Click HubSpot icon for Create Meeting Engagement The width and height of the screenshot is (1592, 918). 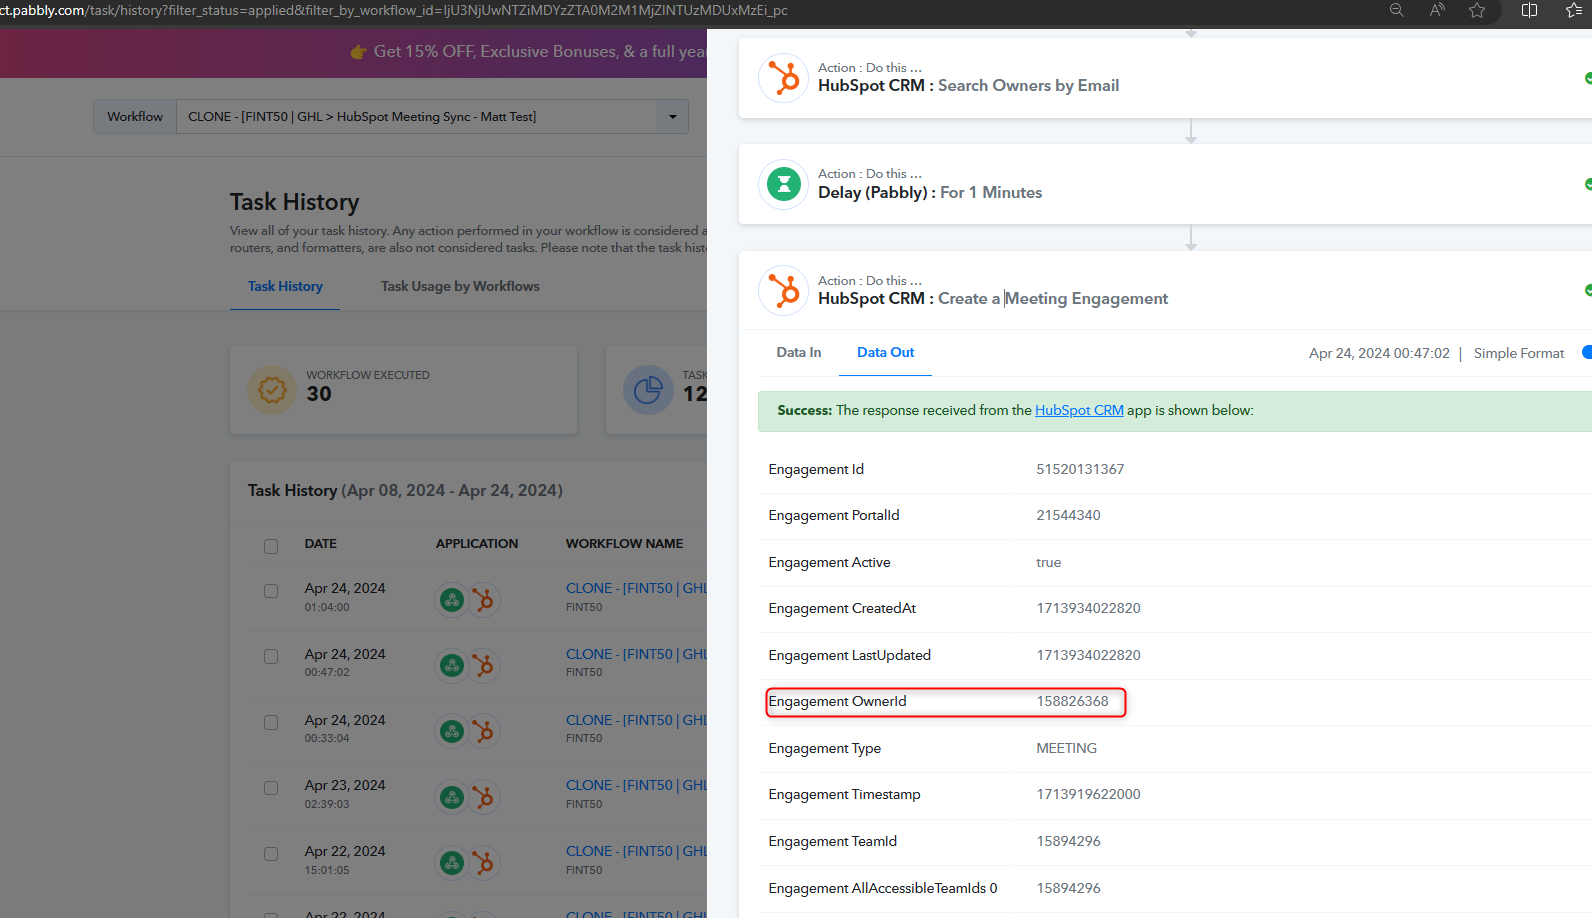pos(783,291)
